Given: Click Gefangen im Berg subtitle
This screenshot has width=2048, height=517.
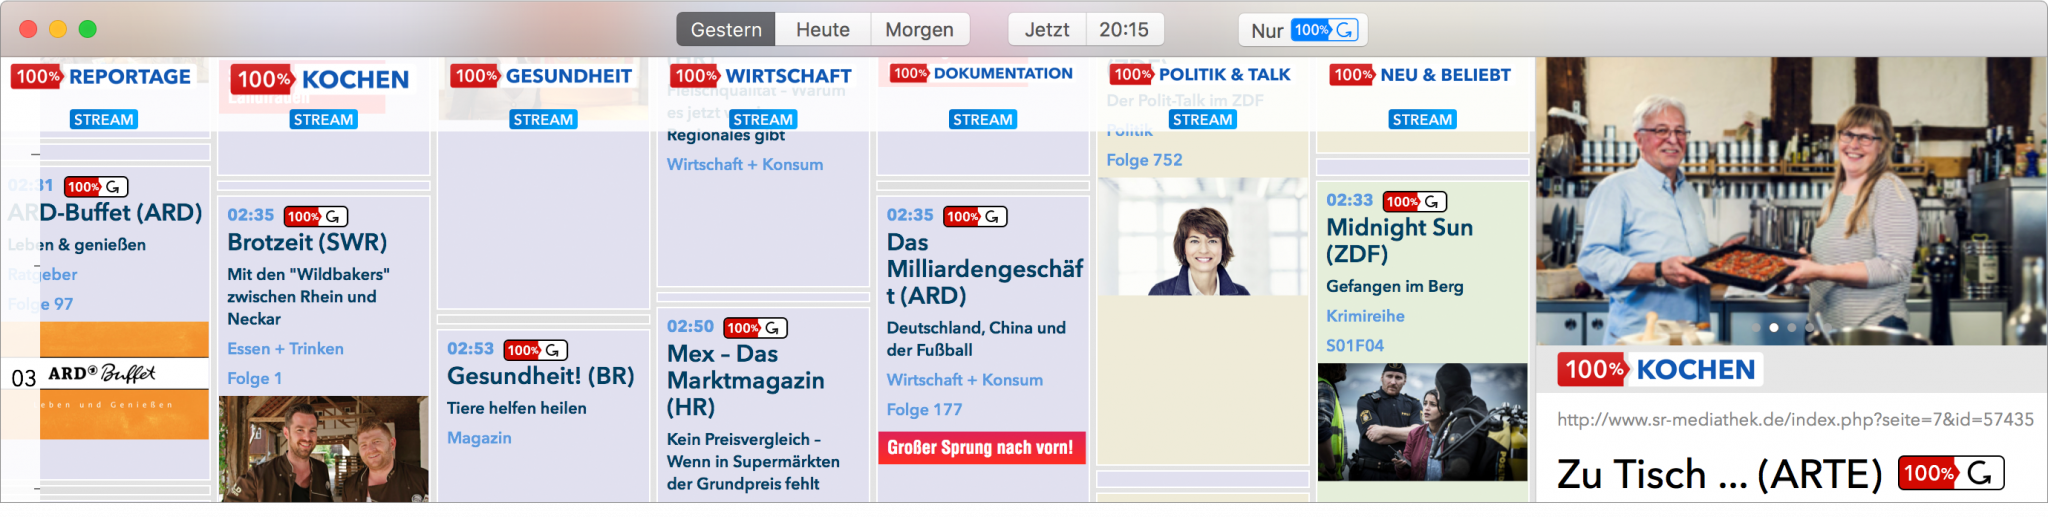Looking at the screenshot, I should [1395, 286].
